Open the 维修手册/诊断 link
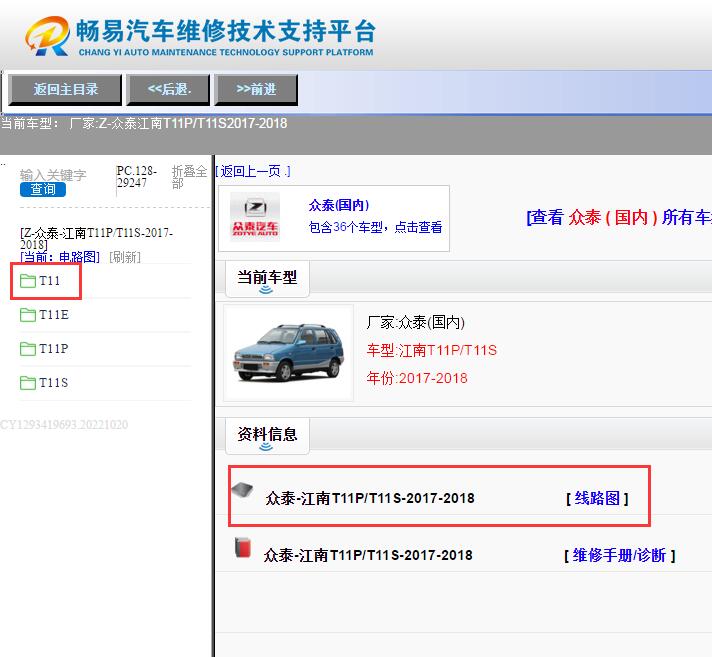712x657 pixels. pyautogui.click(x=619, y=555)
